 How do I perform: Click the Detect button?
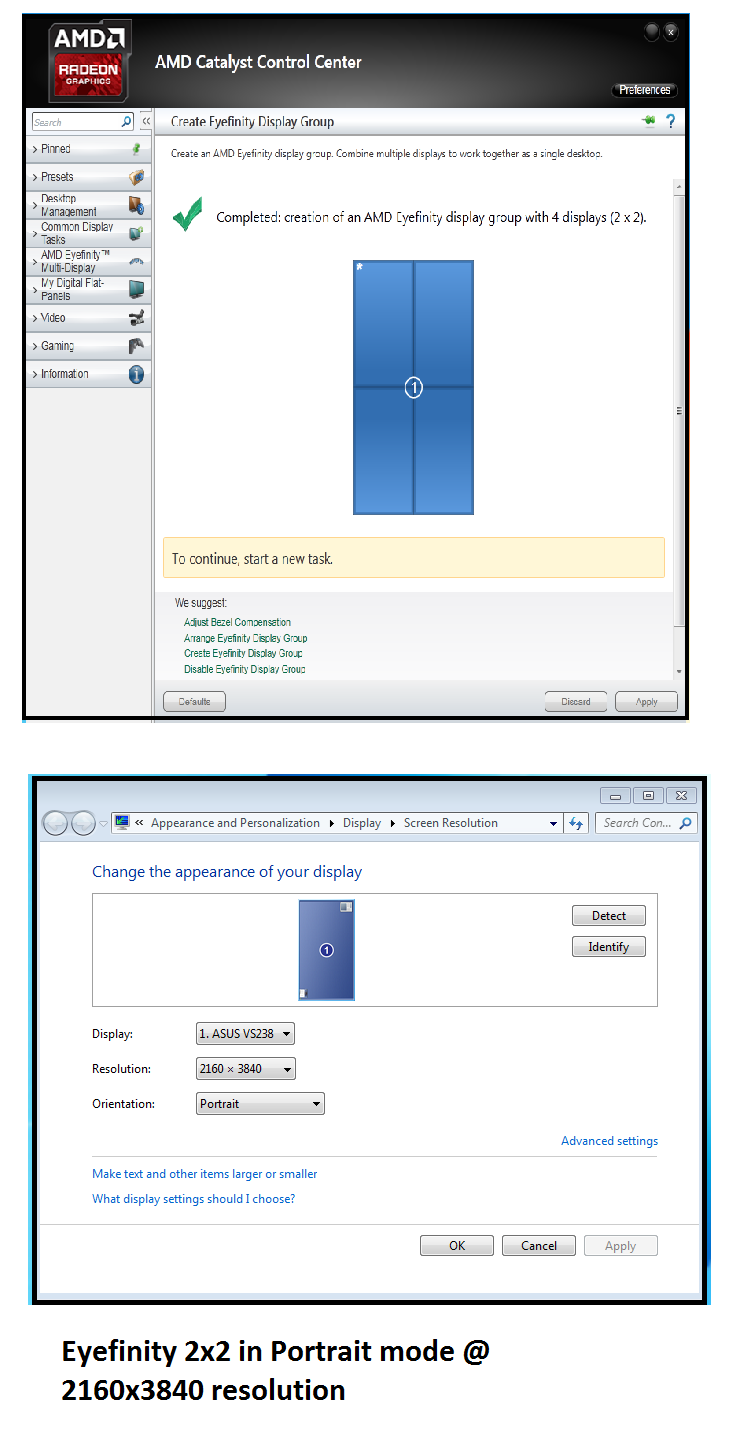click(609, 916)
